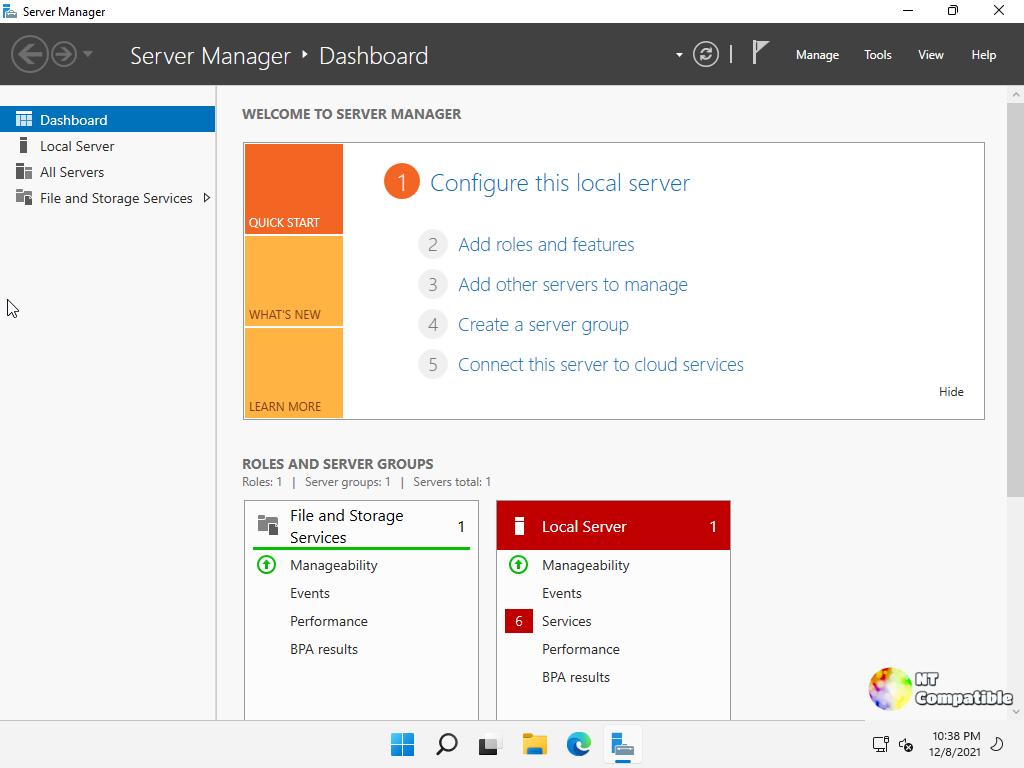Select the LEARN MORE tile
The width and height of the screenshot is (1024, 768).
294,373
